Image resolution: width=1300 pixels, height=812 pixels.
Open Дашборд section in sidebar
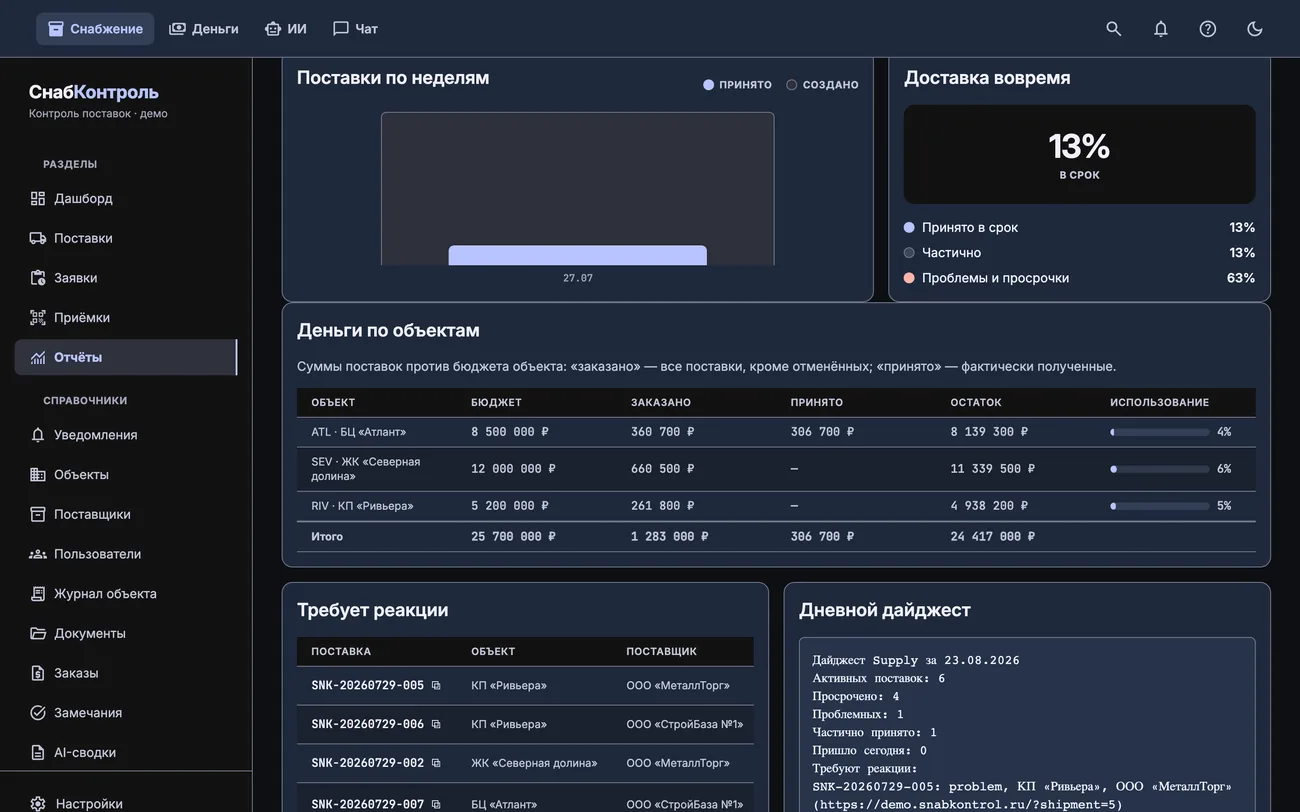[x=126, y=199]
